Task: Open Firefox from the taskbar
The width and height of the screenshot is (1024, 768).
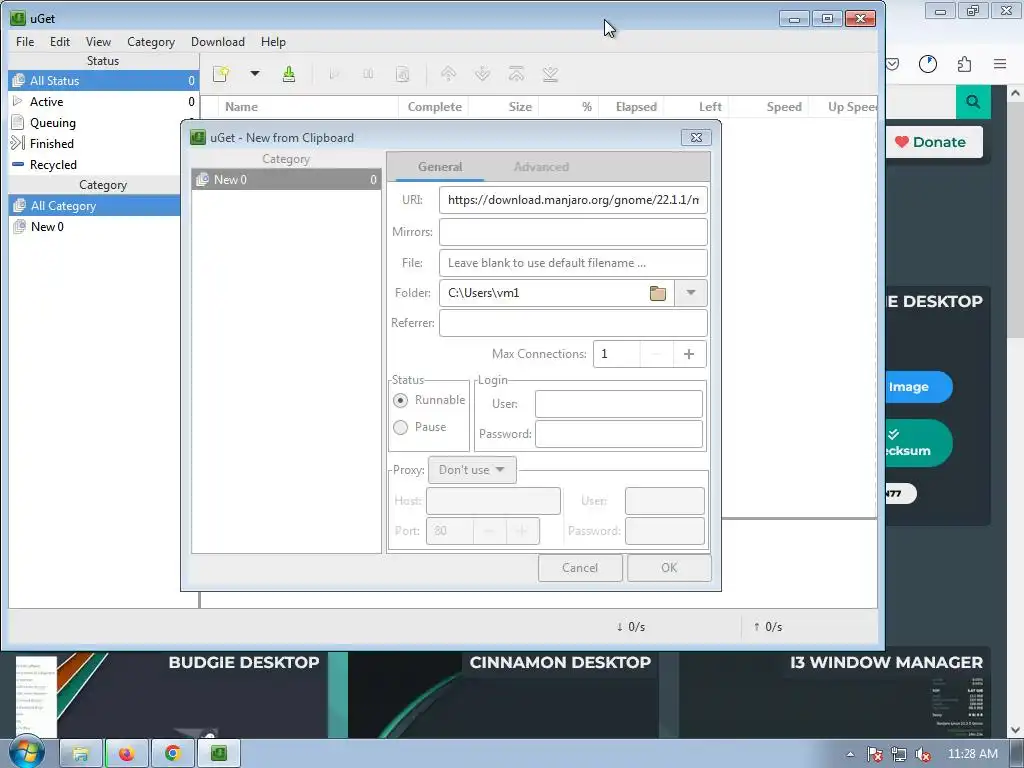Action: [x=127, y=754]
